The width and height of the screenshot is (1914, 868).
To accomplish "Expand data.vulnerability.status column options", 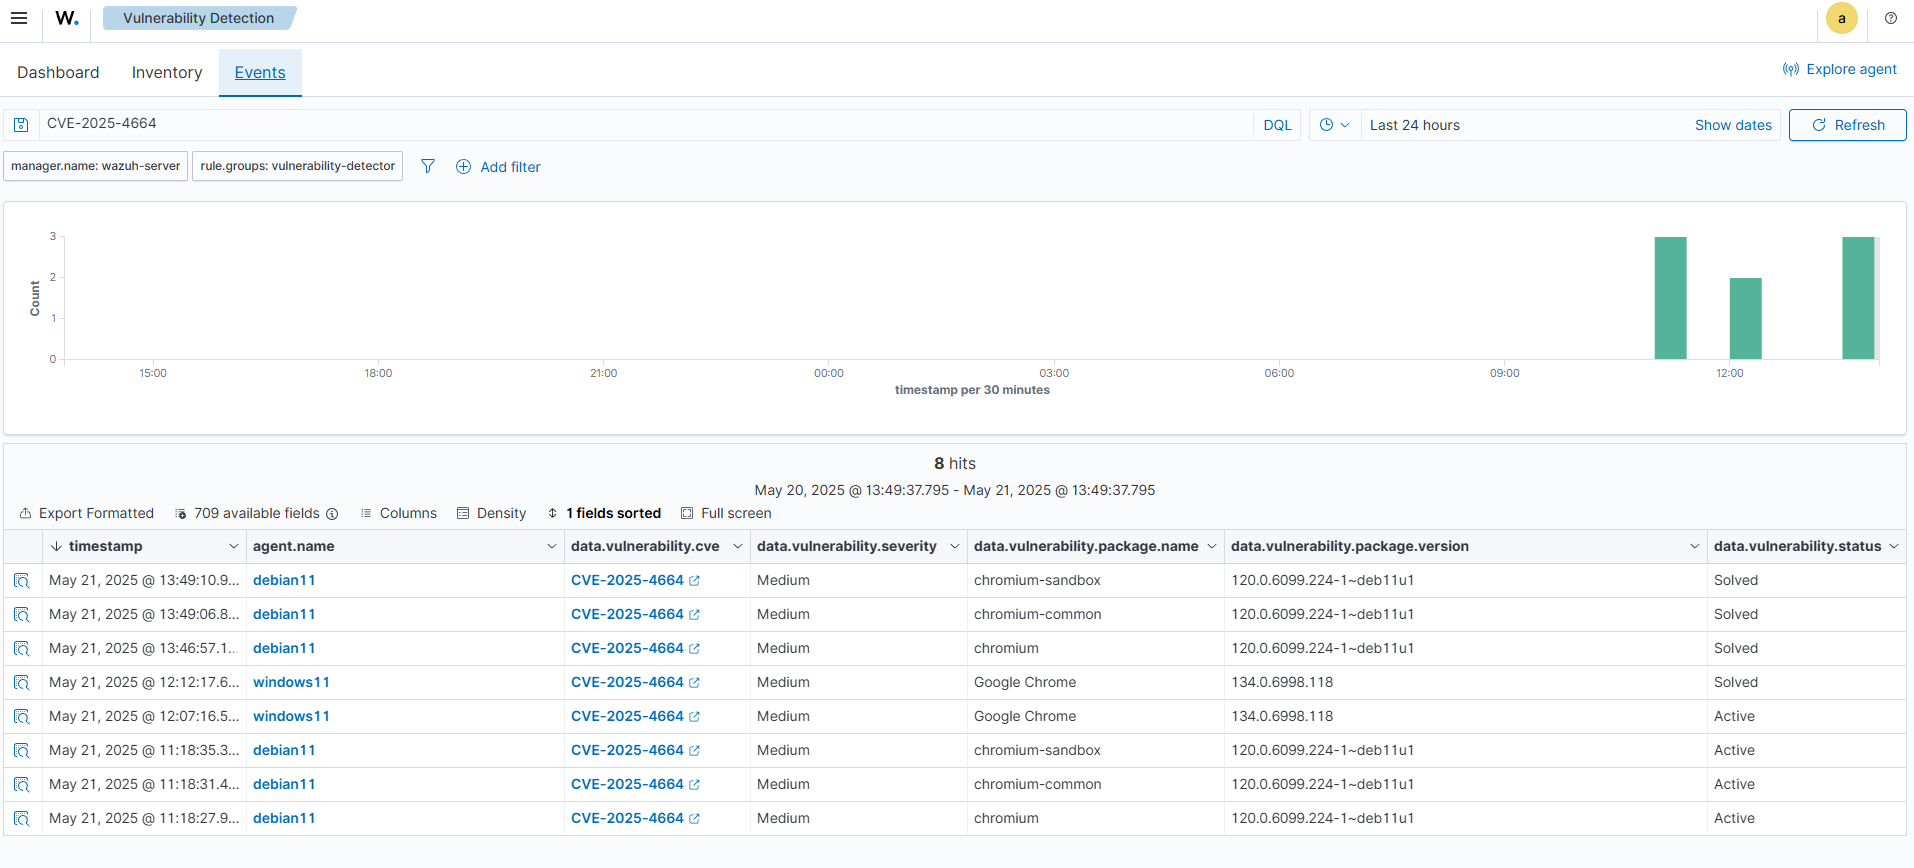I will click(1893, 546).
